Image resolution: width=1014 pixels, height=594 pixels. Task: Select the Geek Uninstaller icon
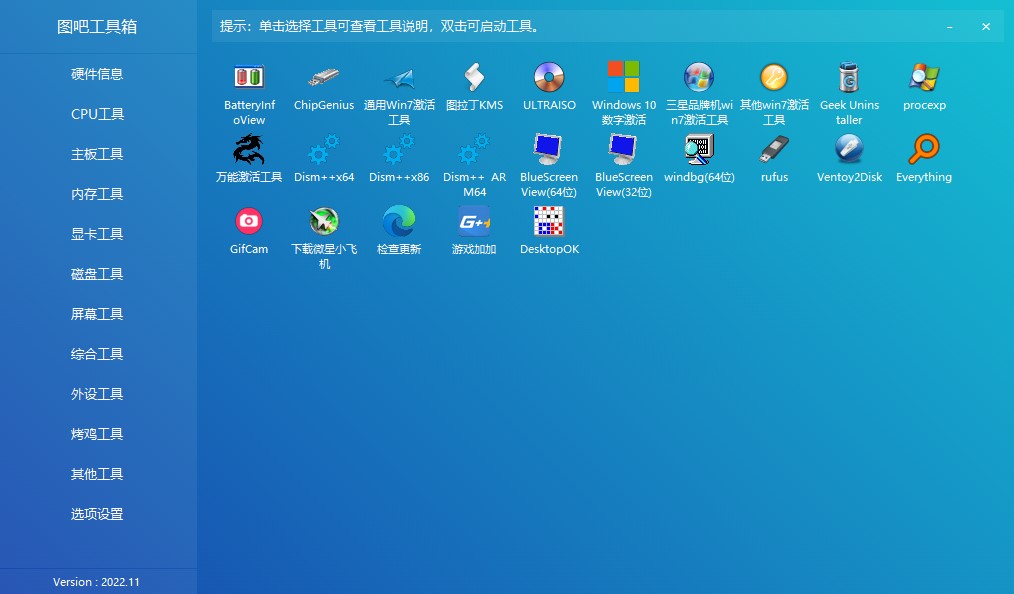tap(849, 77)
